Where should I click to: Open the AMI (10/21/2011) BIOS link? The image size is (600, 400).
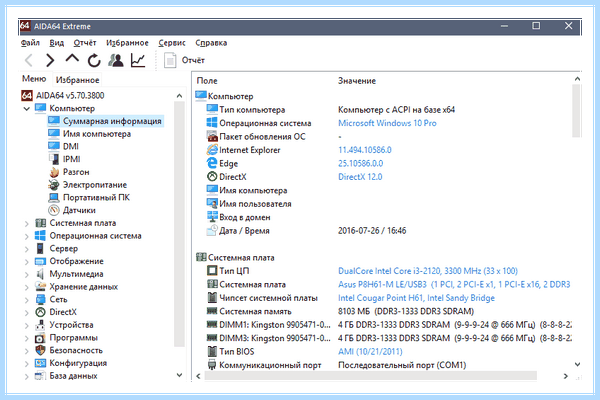tap(370, 351)
